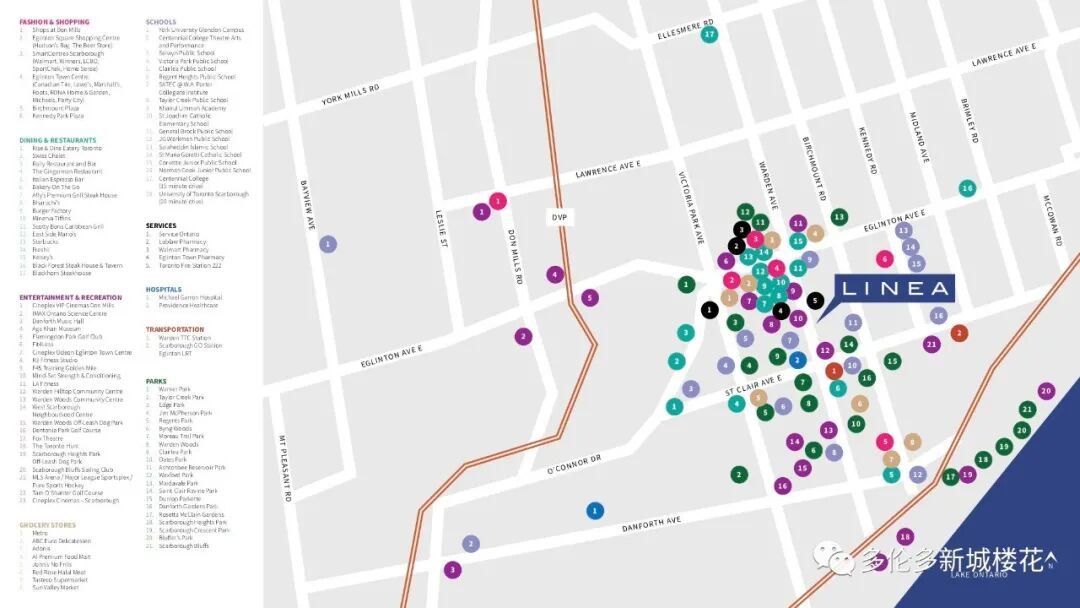Select the SERVICES legend heading
Screen dimensions: 1080x608
161,226
